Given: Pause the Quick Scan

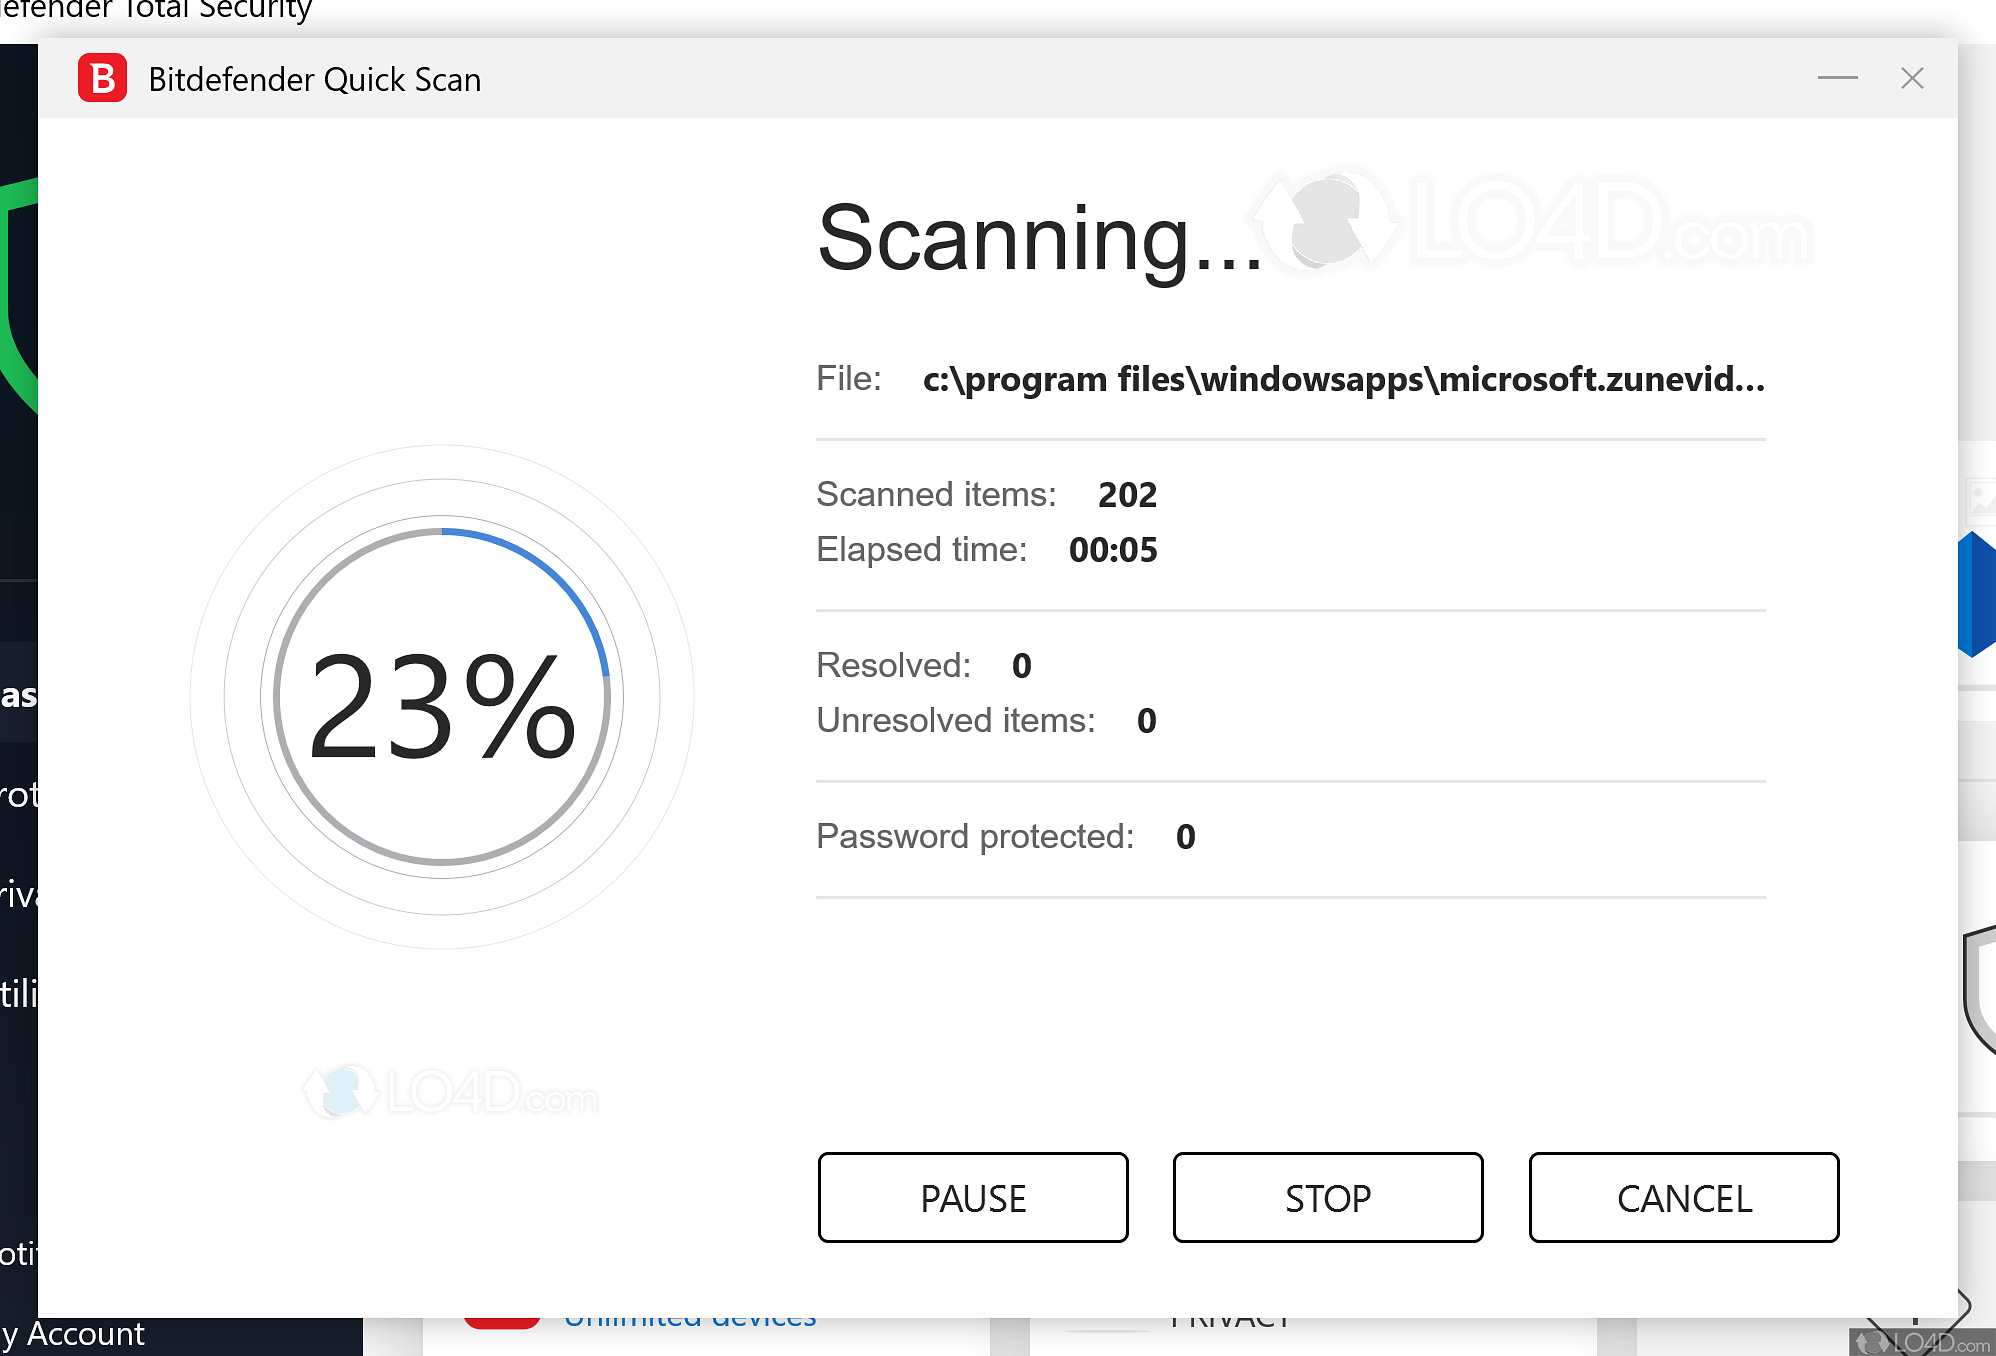Looking at the screenshot, I should pos(973,1197).
